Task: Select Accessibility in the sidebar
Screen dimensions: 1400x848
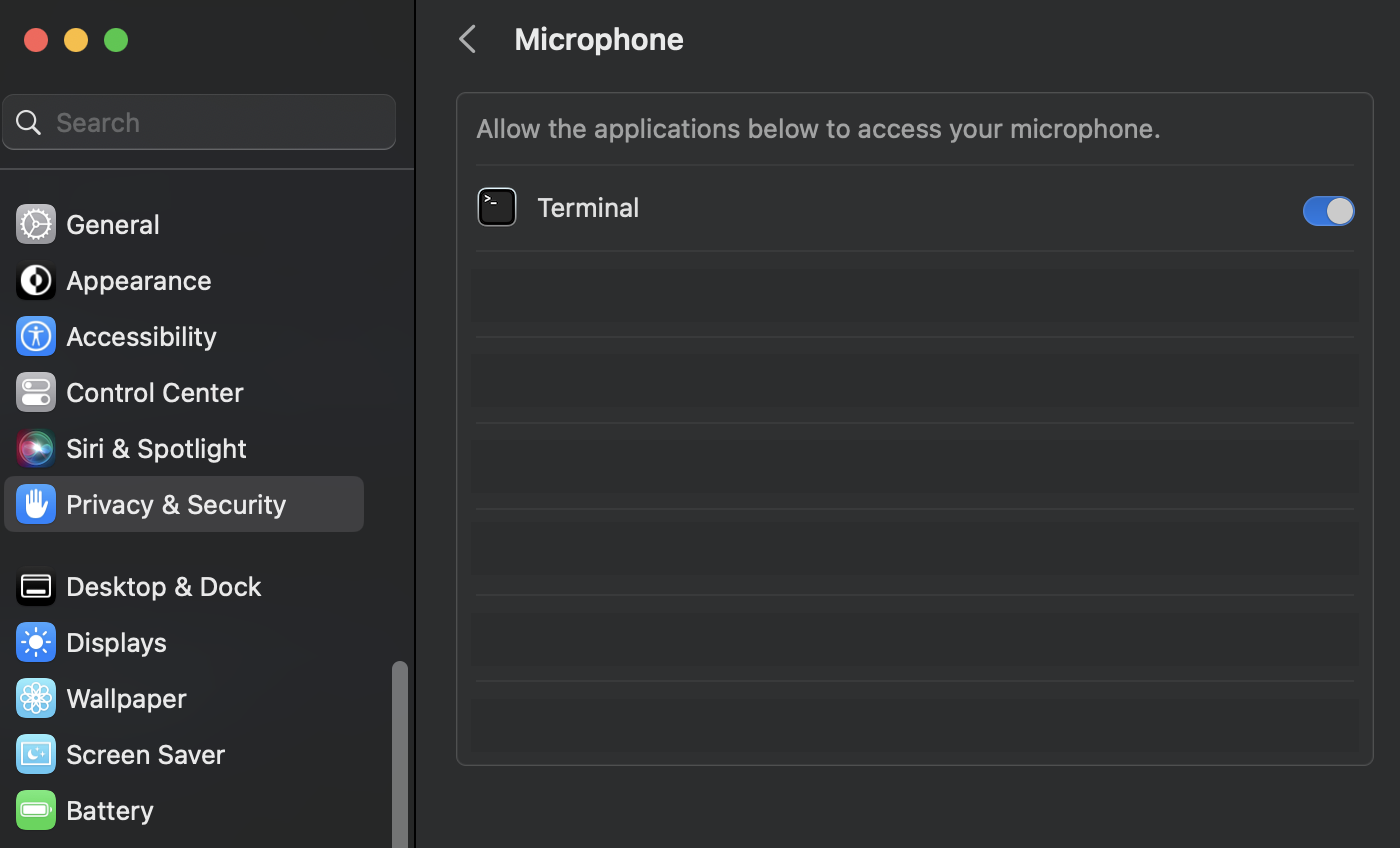Action: tap(184, 336)
